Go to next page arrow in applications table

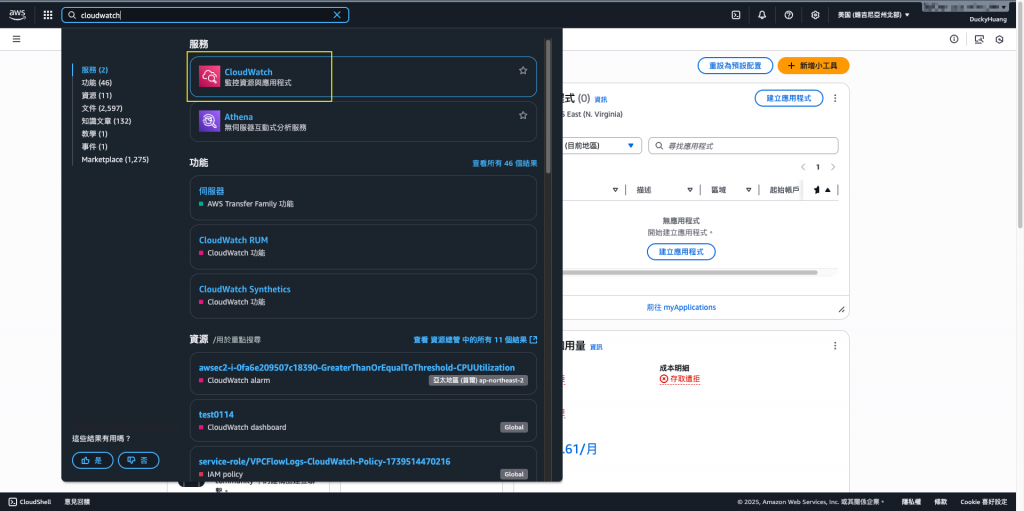pos(833,167)
